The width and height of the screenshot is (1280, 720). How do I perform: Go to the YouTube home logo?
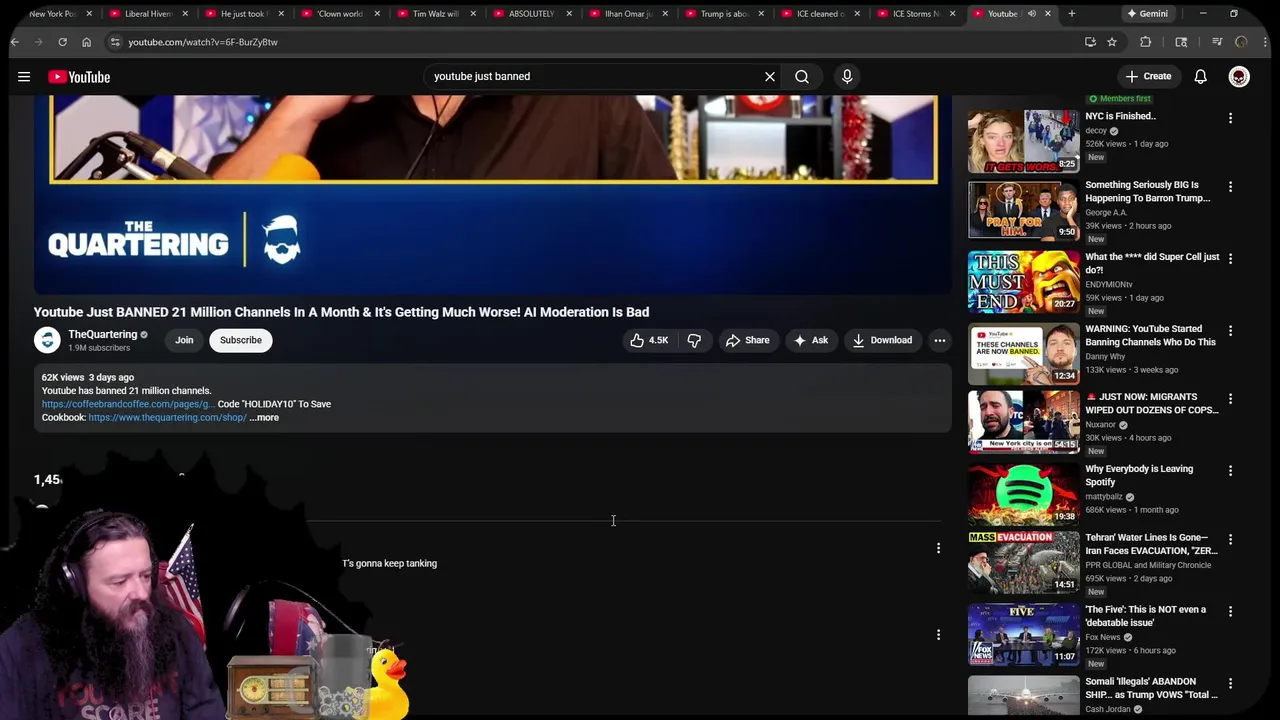79,77
